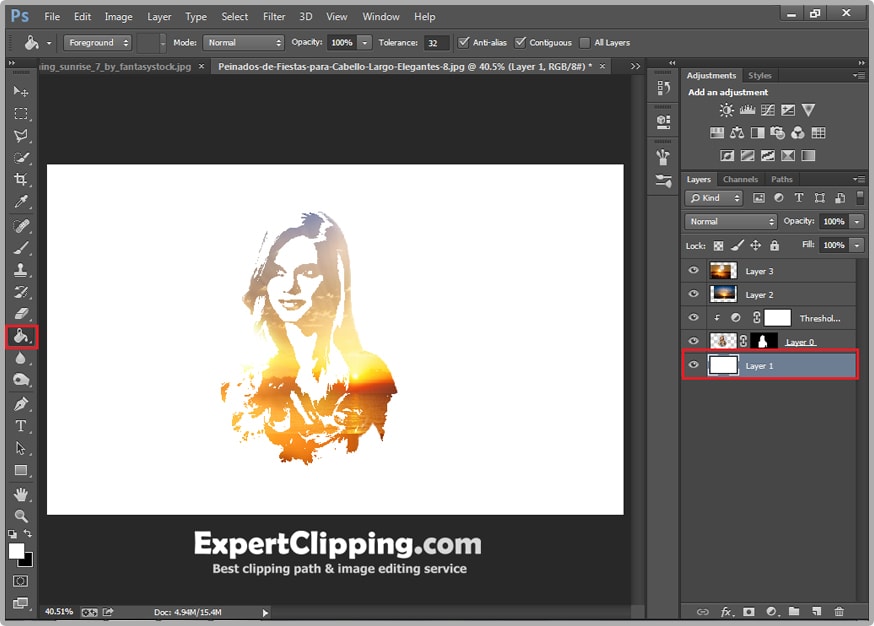874x626 pixels.
Task: Open the blending Mode dropdown in options bar
Action: [x=244, y=43]
